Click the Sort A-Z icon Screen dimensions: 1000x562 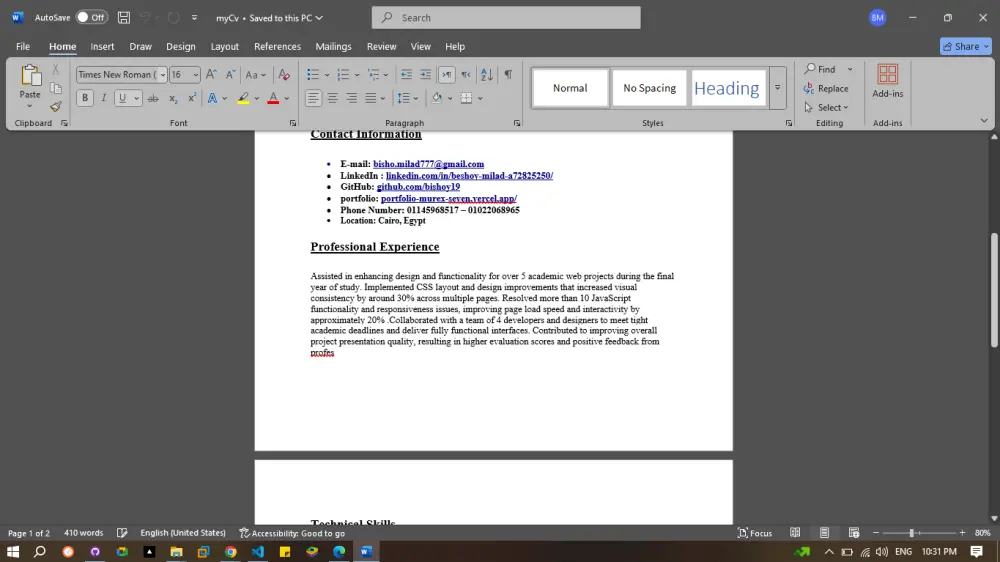pyautogui.click(x=487, y=75)
